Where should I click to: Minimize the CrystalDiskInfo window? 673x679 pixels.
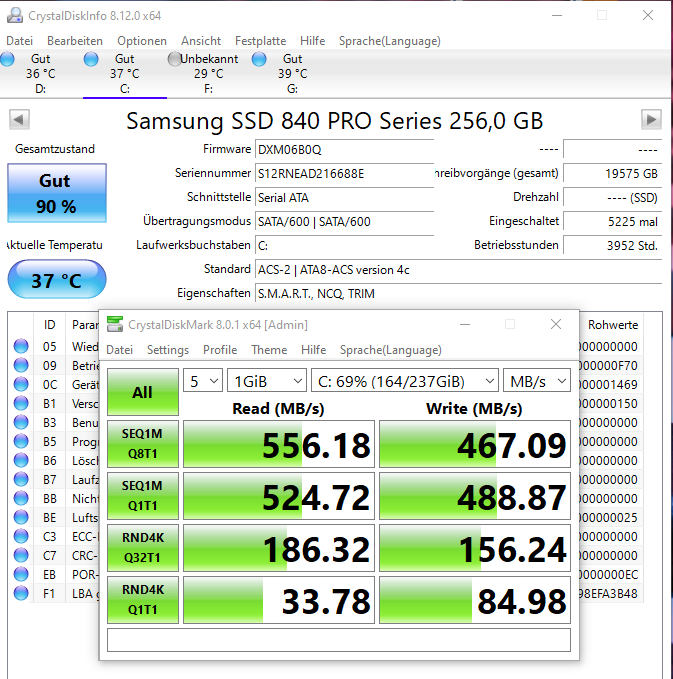coord(557,16)
